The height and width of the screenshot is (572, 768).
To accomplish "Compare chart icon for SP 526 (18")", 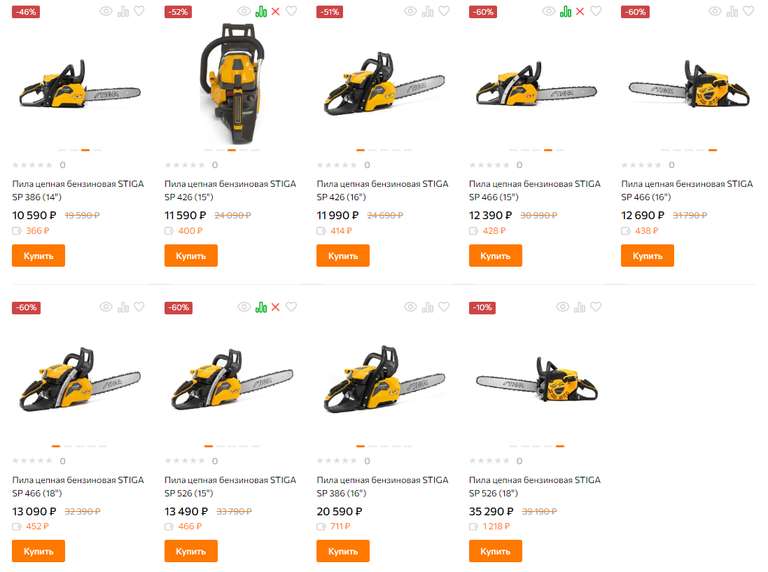I will 579,307.
